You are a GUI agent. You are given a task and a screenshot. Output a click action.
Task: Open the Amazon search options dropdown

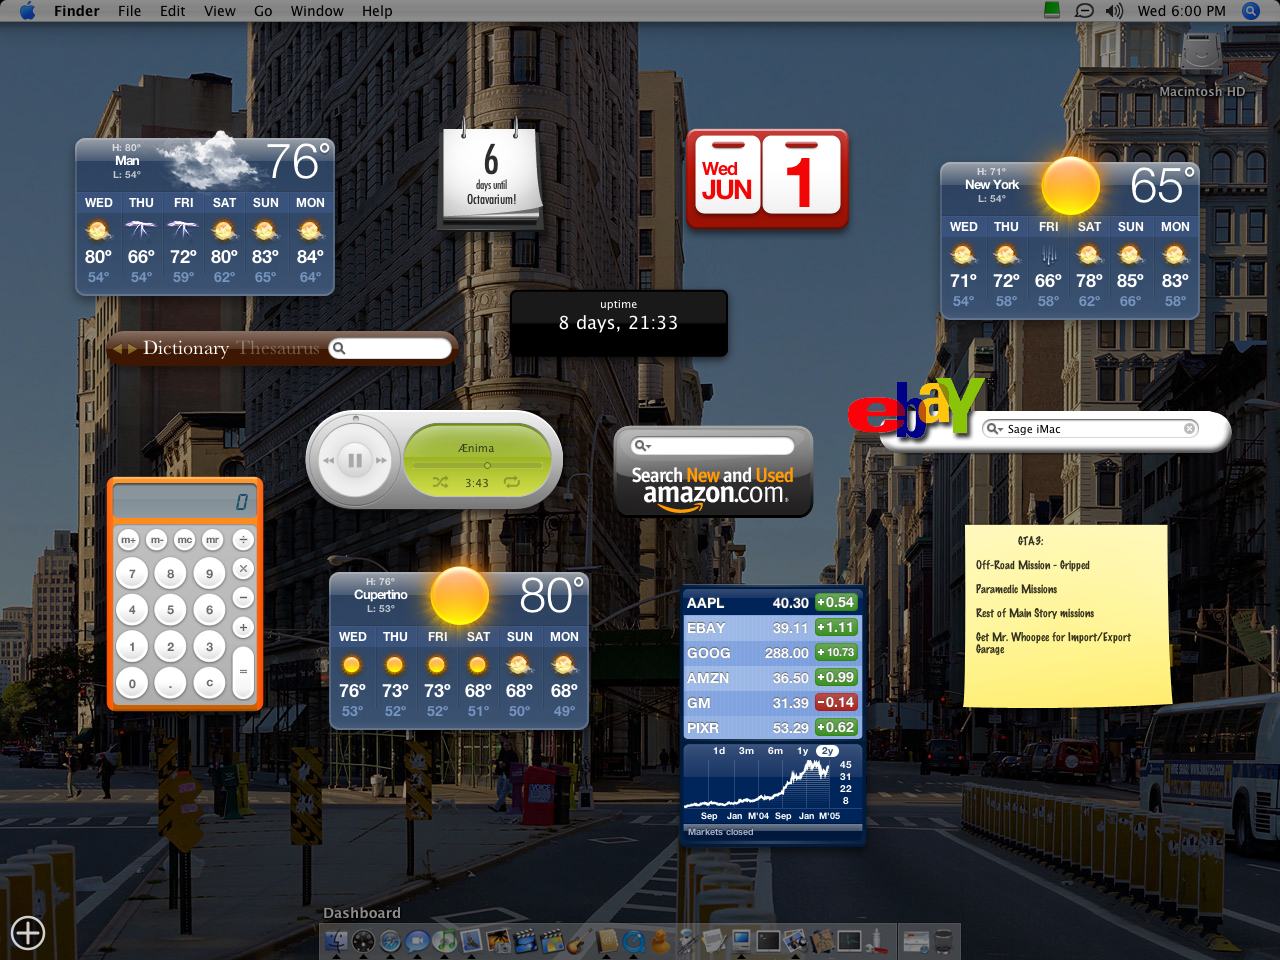point(643,445)
